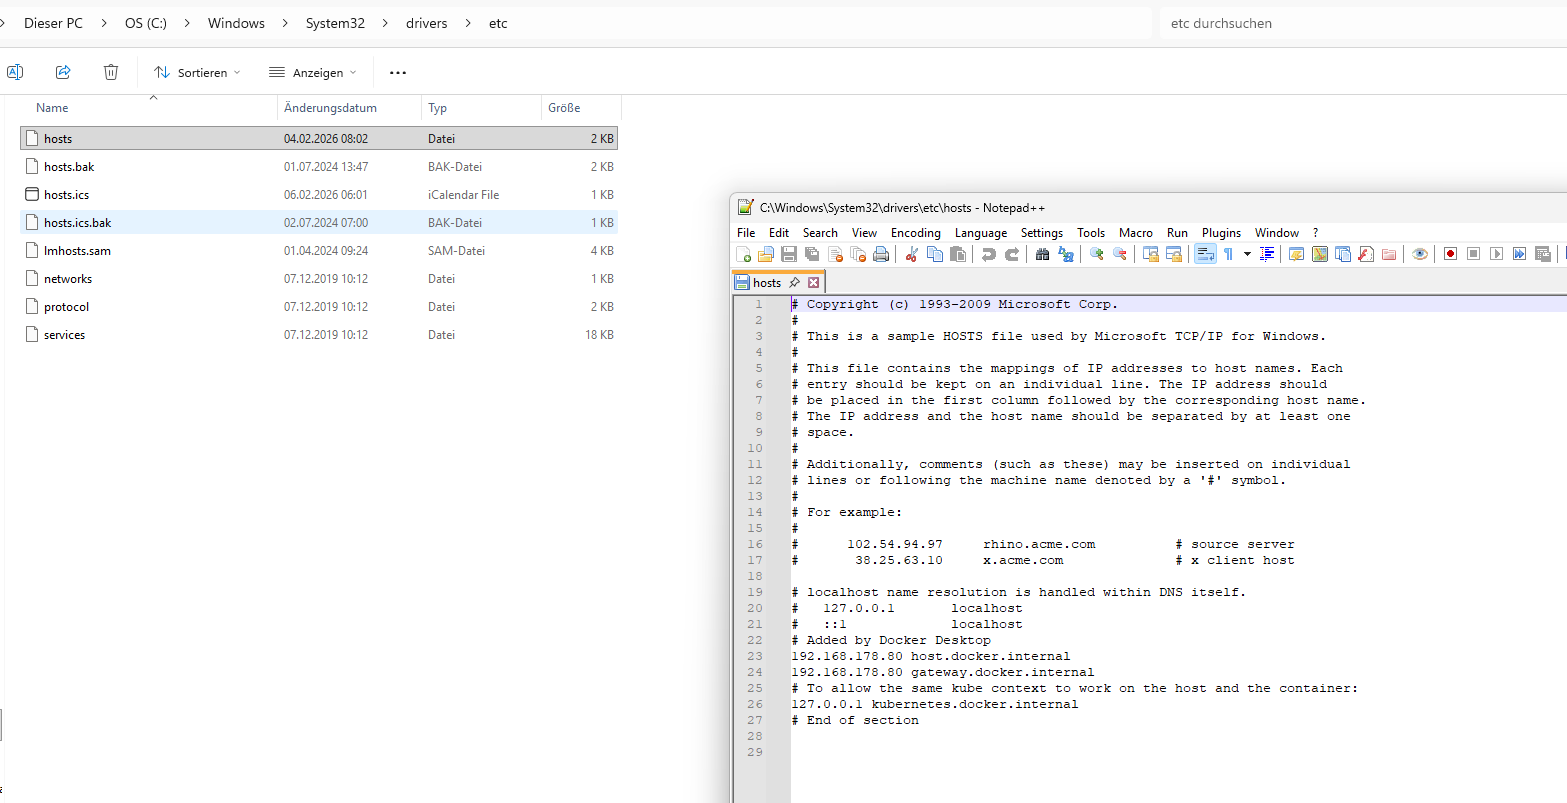Click the Explorer delete trash icon
Viewport: 1567px width, 803px height.
[111, 72]
